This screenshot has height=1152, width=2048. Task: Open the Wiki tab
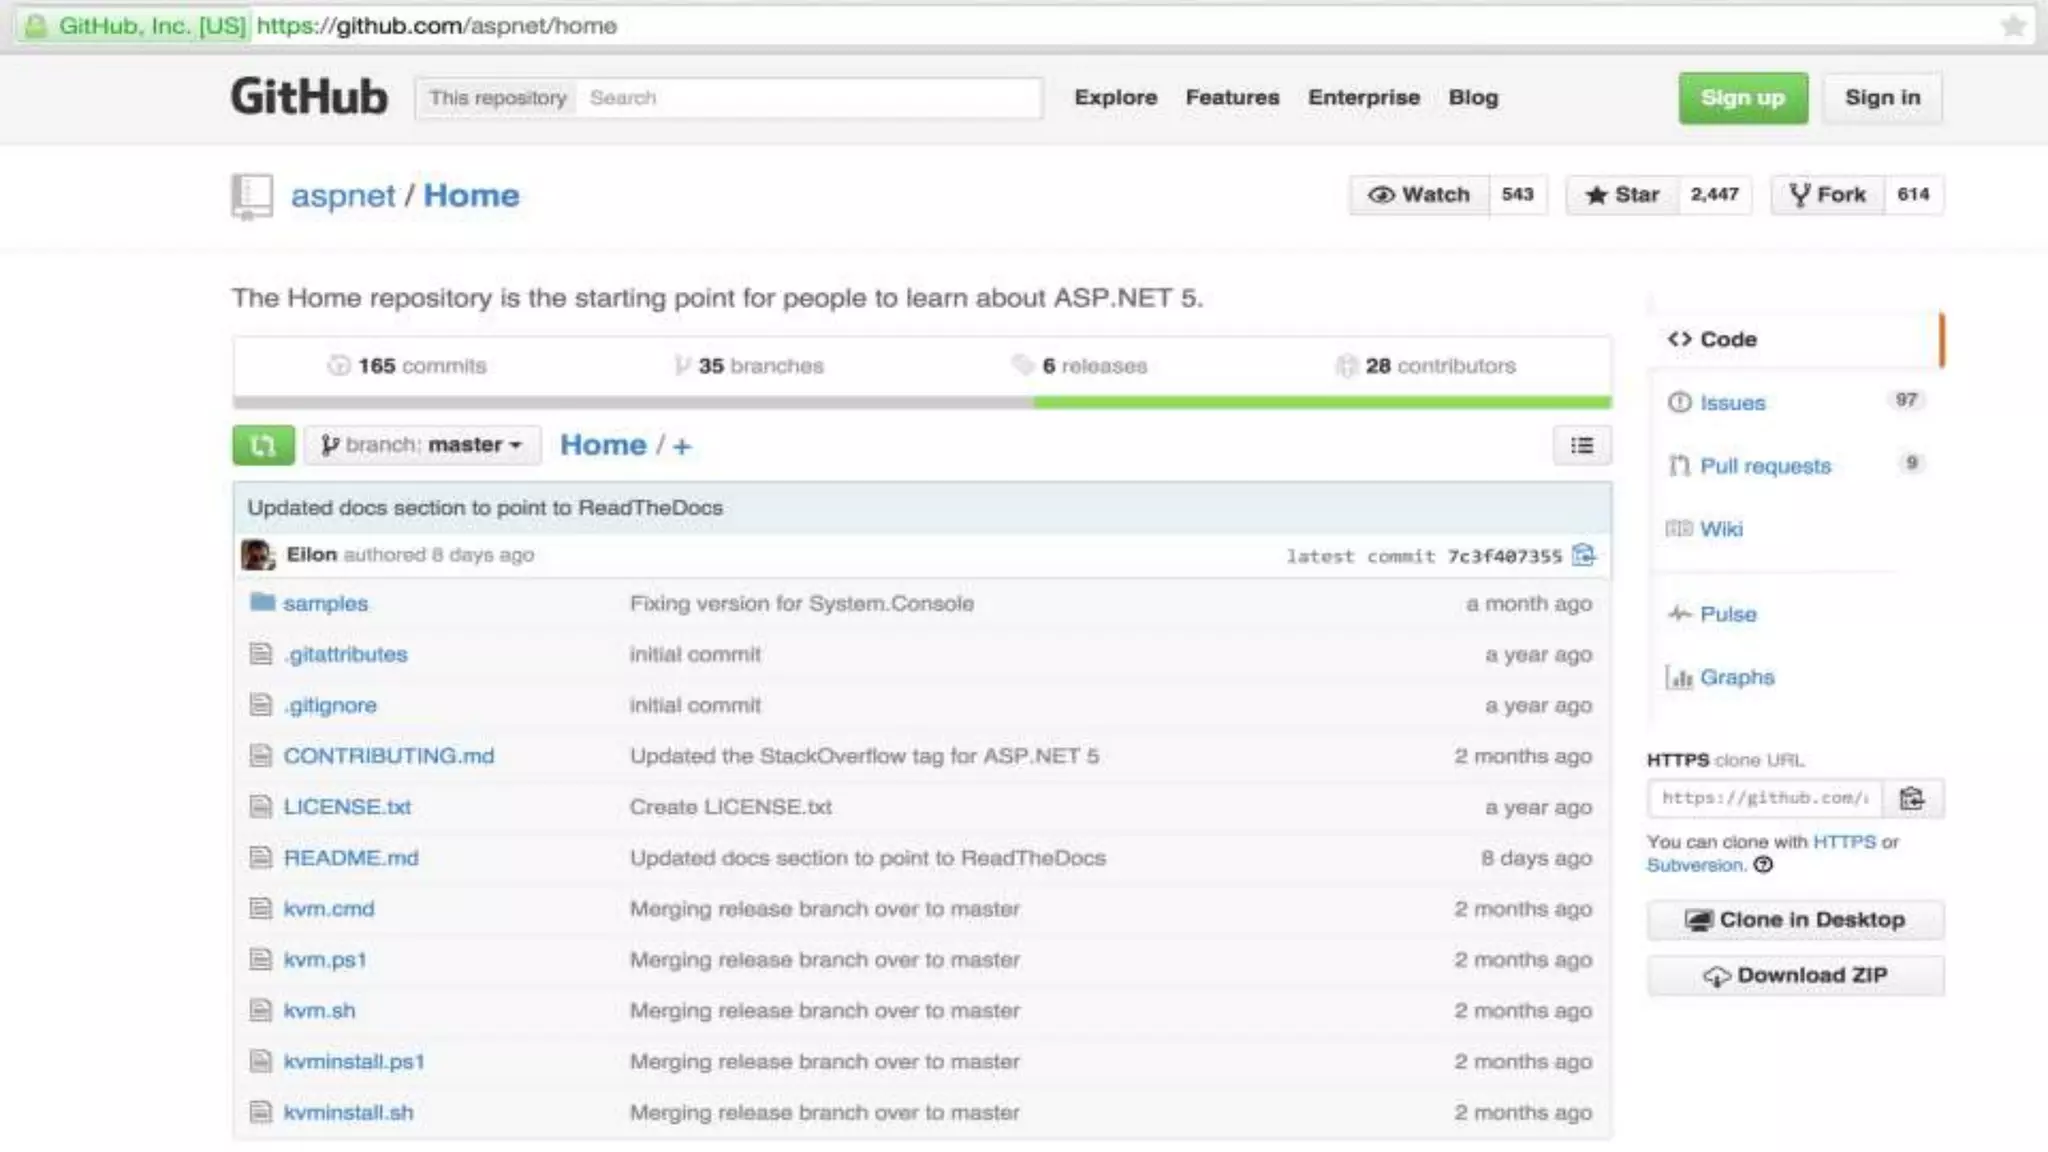pos(1796,529)
